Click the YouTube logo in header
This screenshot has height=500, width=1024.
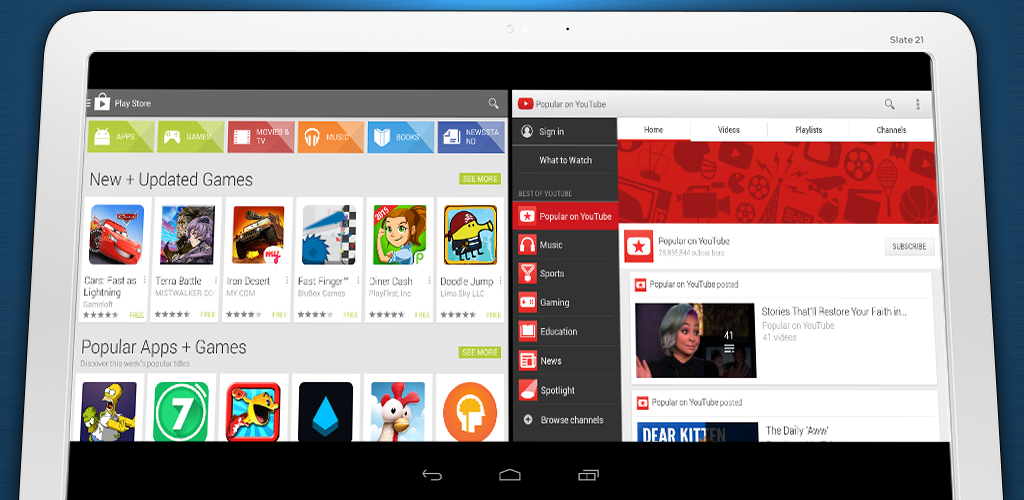[526, 104]
